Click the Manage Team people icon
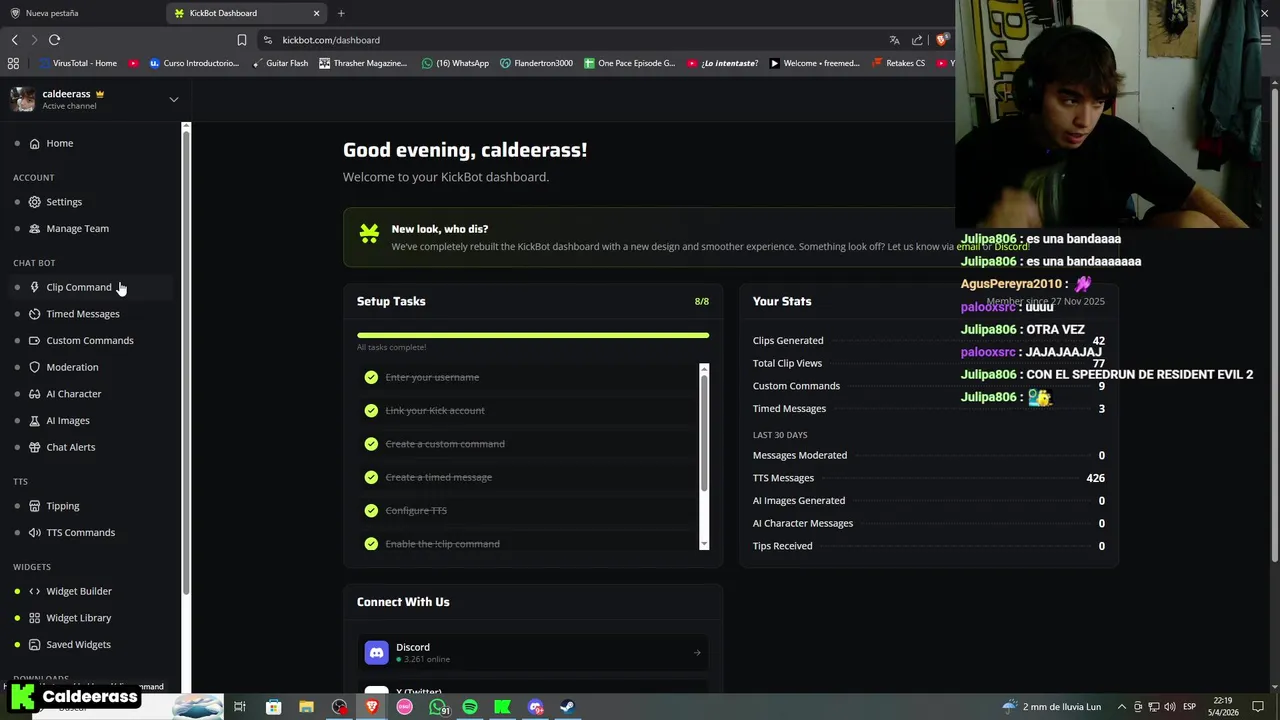Viewport: 1280px width, 720px height. tap(34, 228)
